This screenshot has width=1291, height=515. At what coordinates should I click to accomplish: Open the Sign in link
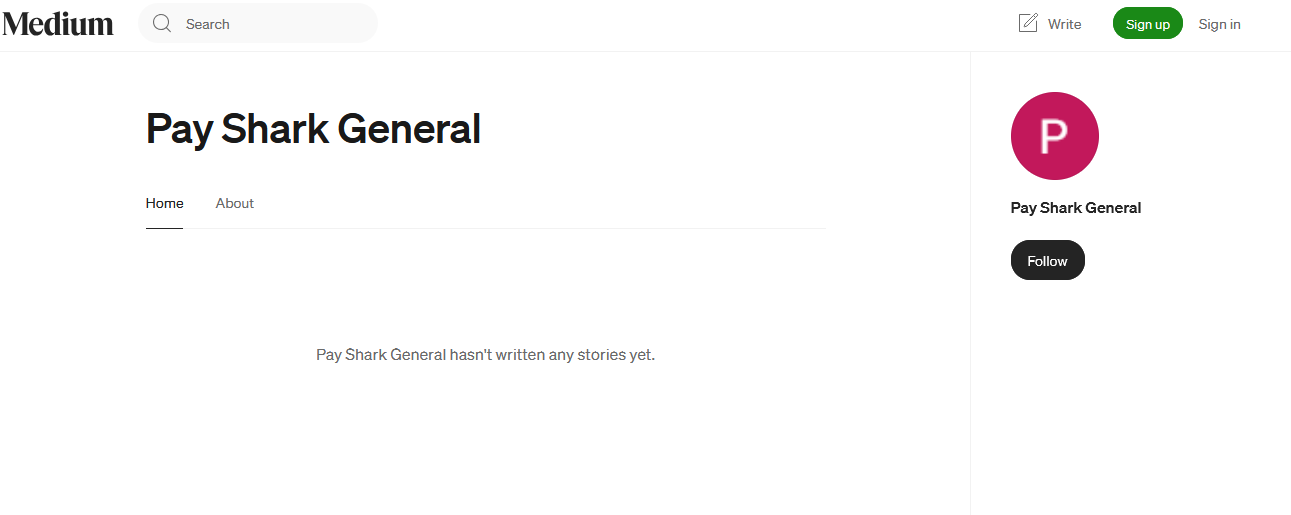coord(1219,24)
